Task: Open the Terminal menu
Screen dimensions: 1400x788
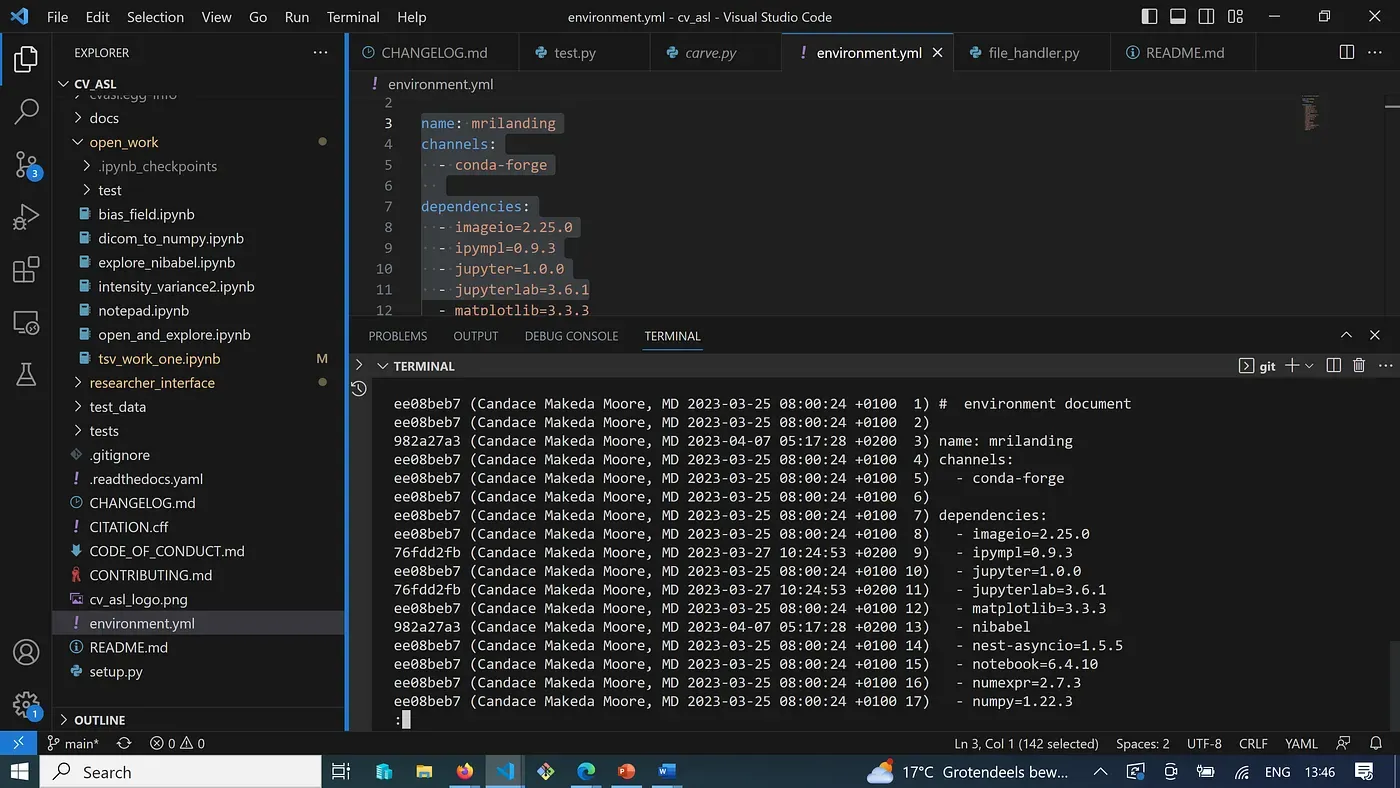Action: tap(353, 17)
